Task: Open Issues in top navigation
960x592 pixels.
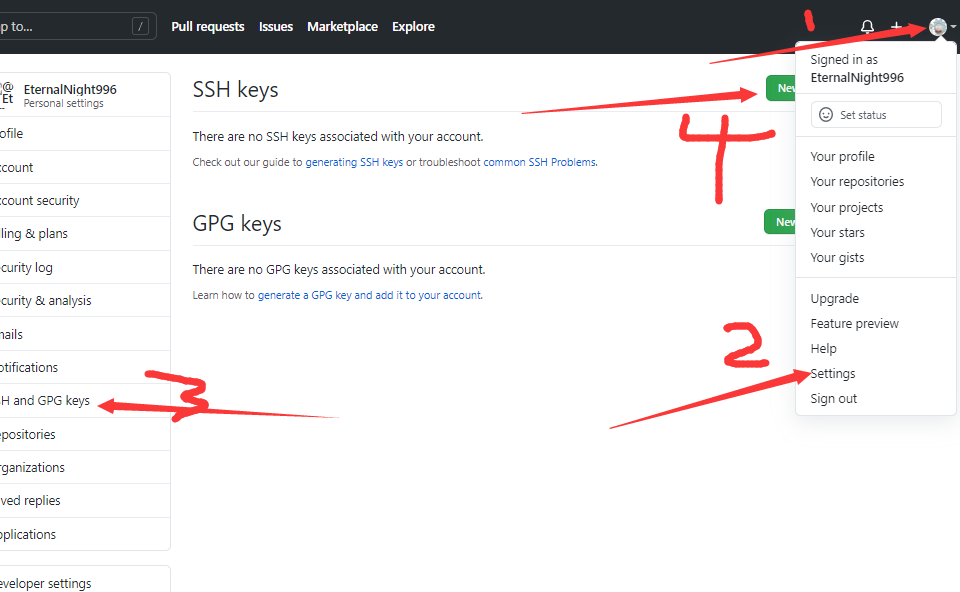Action: (x=276, y=26)
